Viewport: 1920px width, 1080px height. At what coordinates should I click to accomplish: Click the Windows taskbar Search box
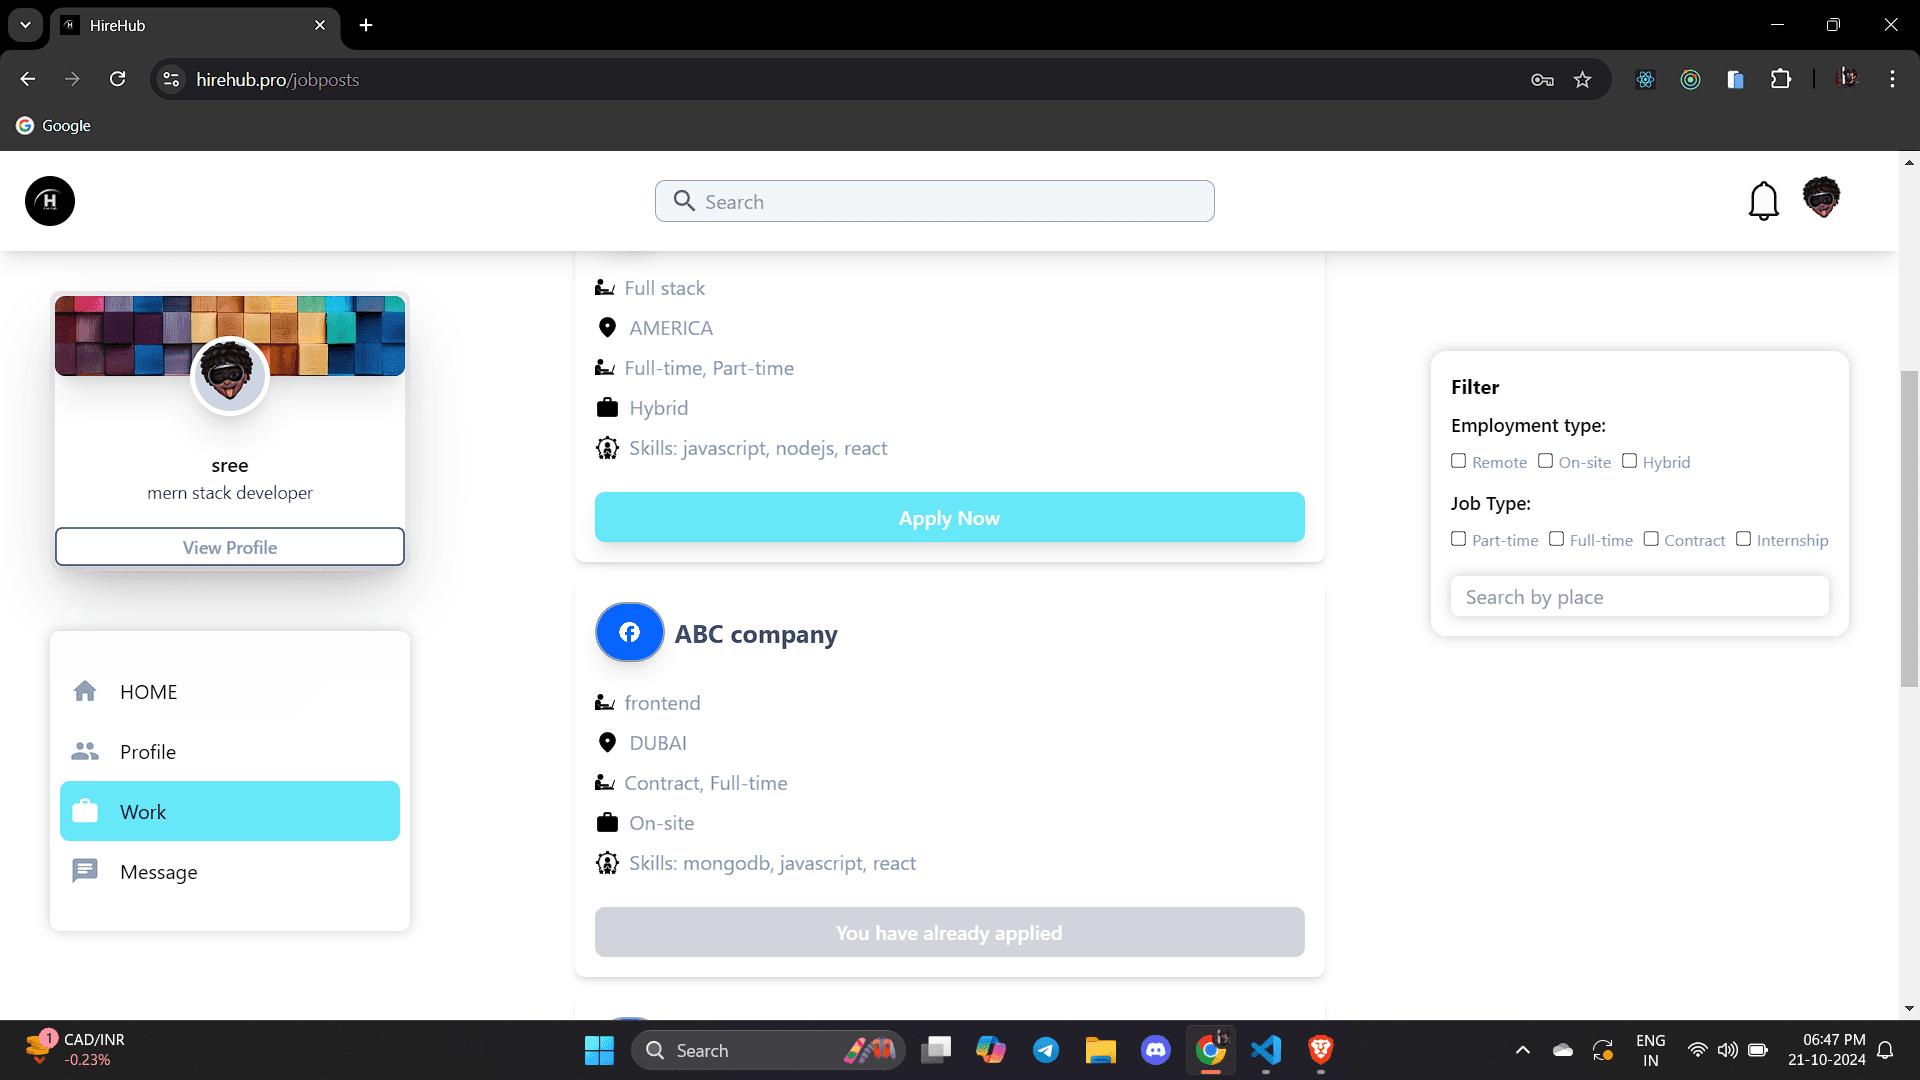click(768, 1050)
